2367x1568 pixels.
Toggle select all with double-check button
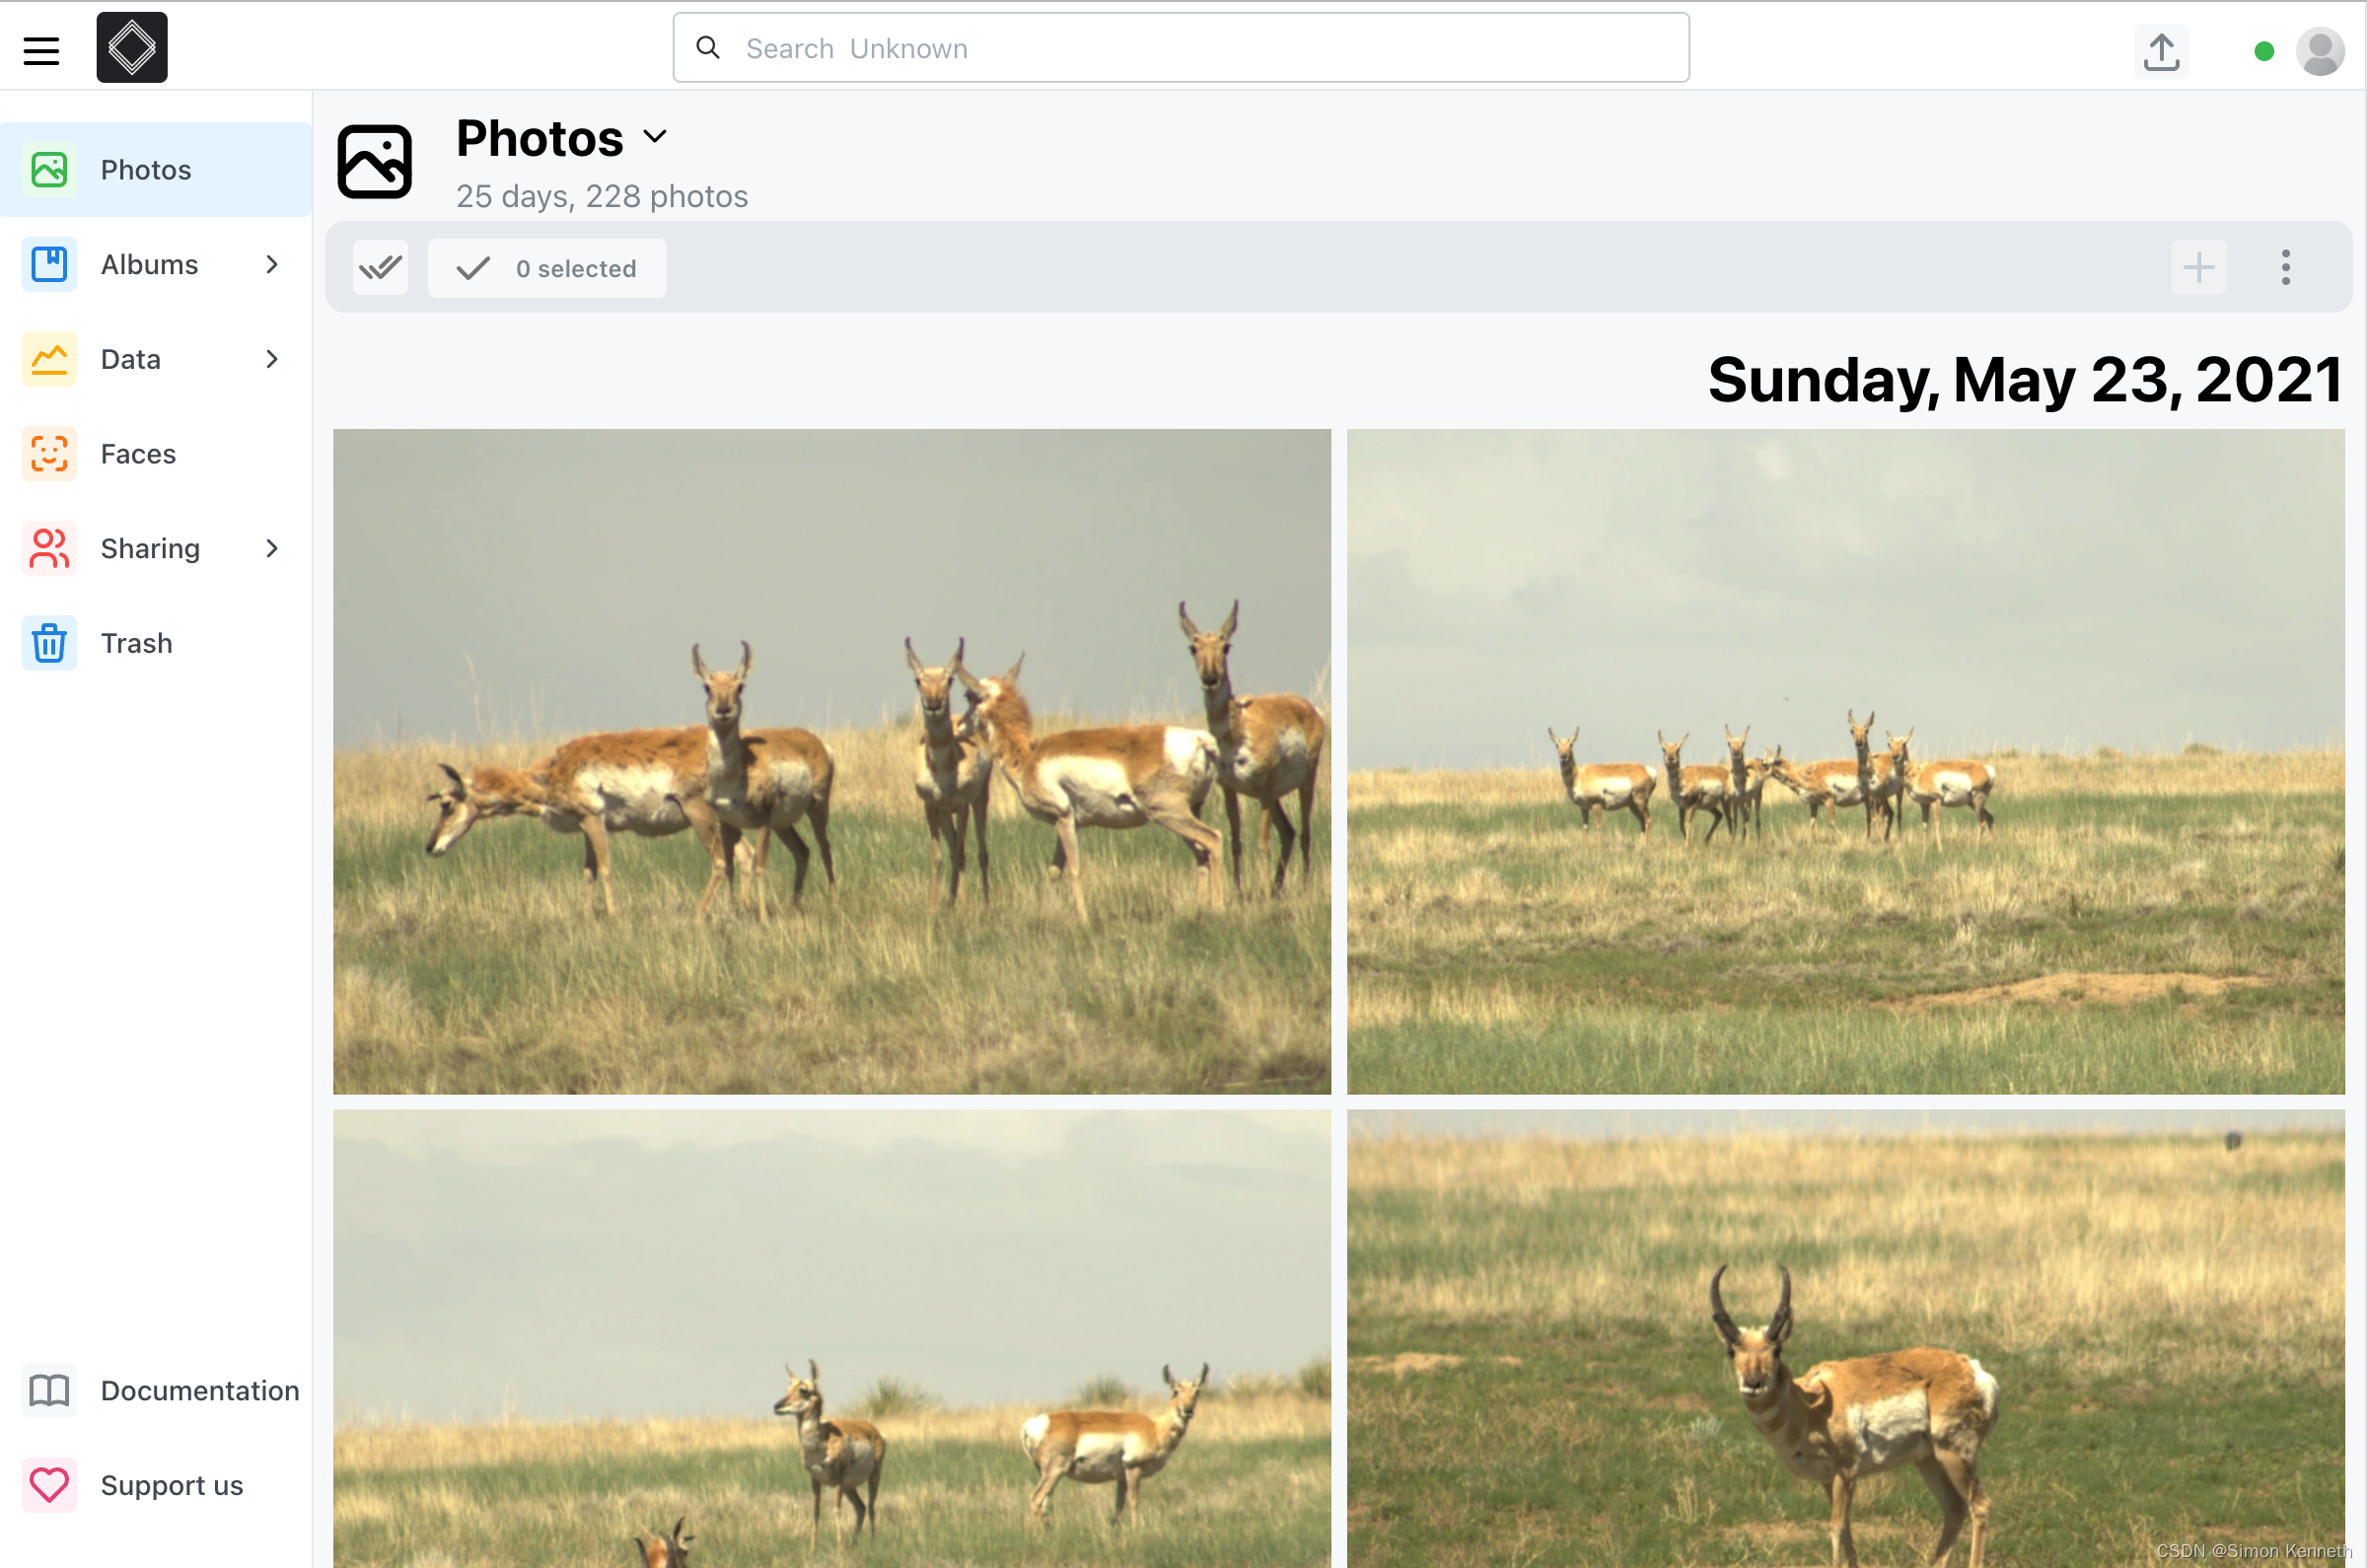[x=380, y=267]
